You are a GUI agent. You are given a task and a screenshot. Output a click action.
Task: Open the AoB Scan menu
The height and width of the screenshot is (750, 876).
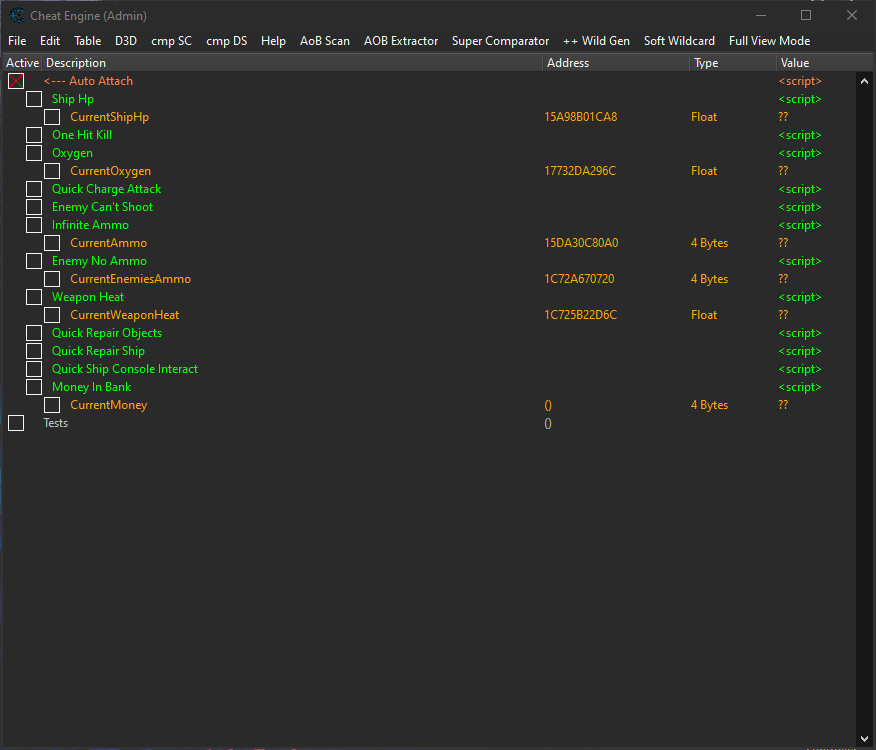pos(325,41)
